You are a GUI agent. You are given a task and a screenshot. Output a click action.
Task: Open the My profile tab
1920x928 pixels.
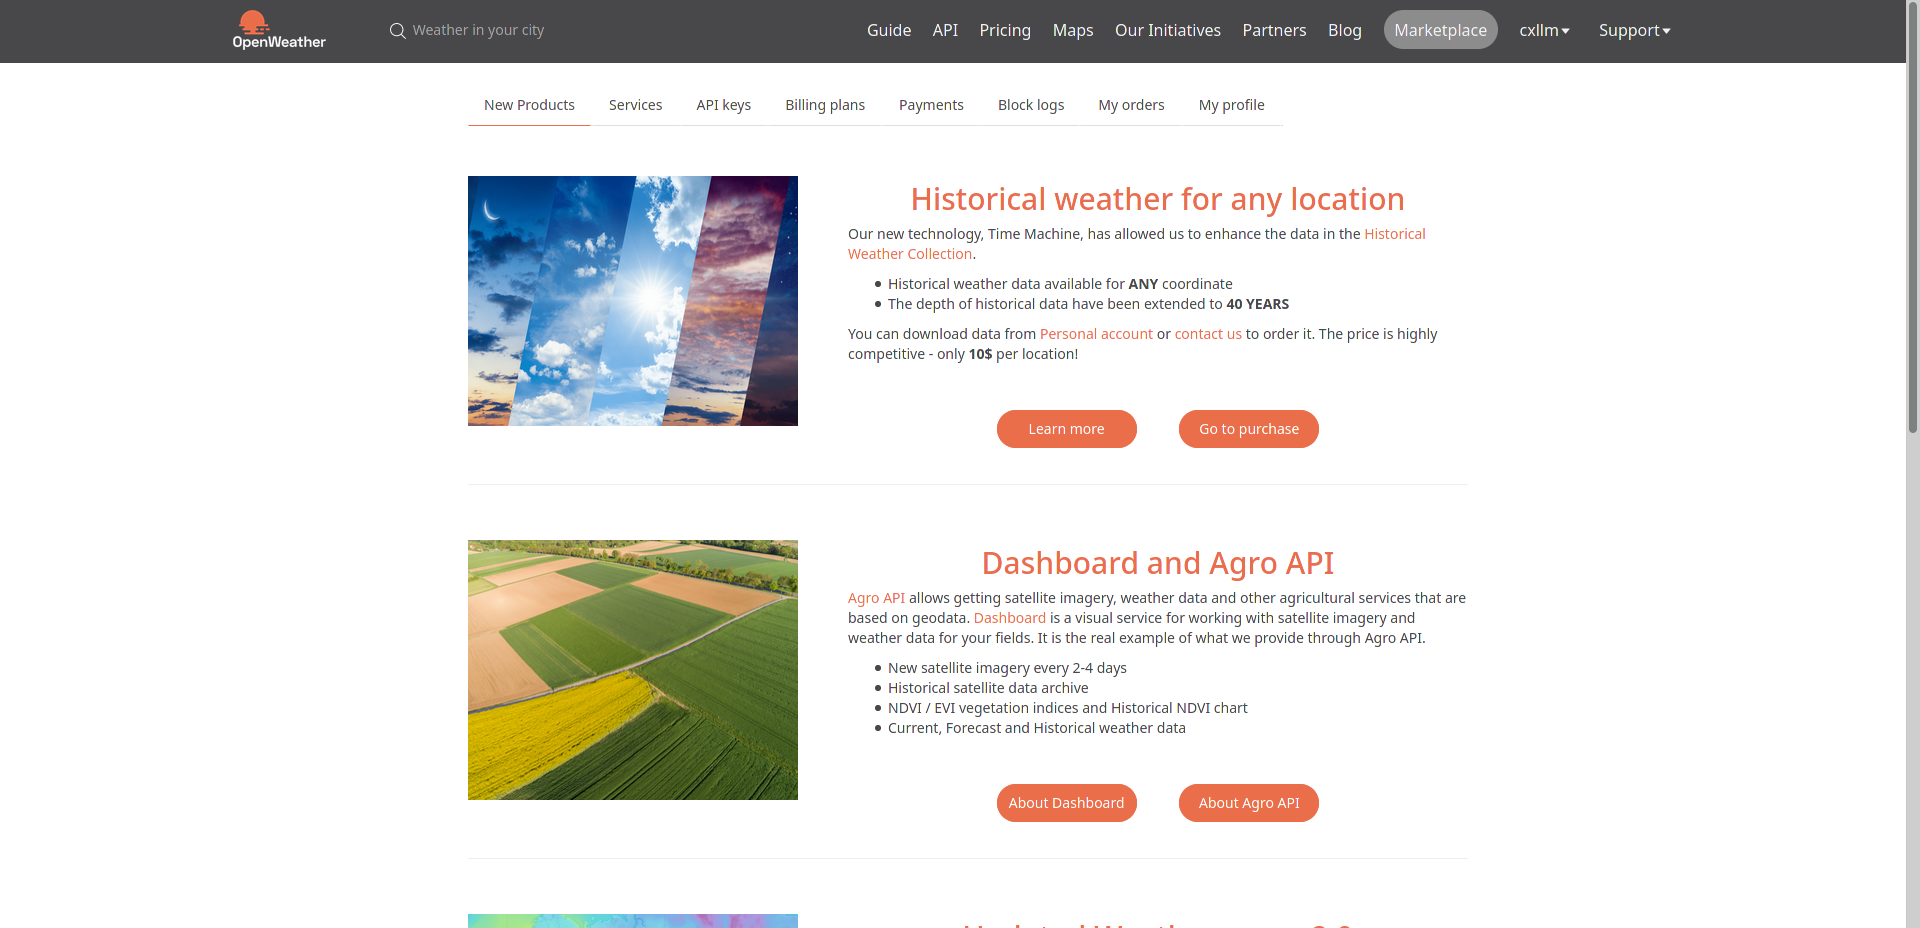click(1231, 105)
